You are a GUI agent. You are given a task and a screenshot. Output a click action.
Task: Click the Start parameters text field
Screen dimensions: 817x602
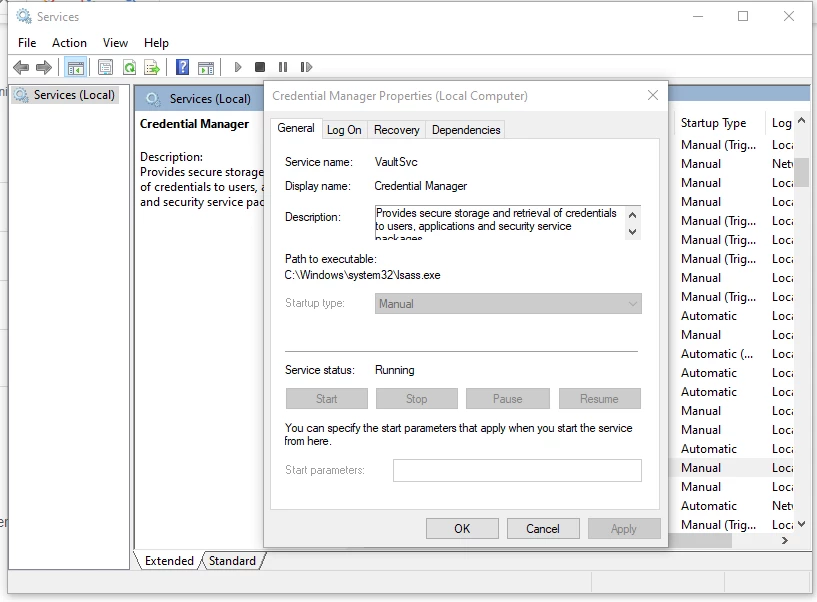click(x=517, y=470)
